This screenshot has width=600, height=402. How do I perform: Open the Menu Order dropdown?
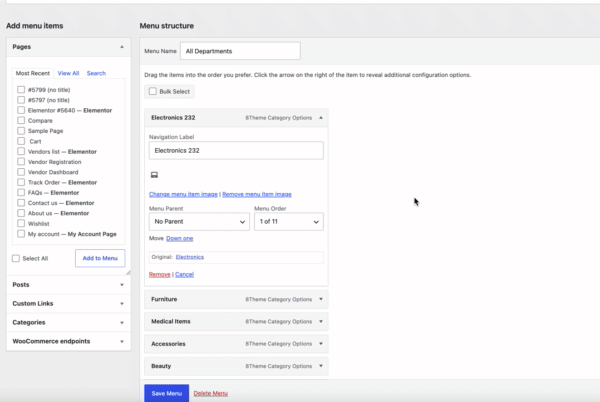pyautogui.click(x=289, y=221)
